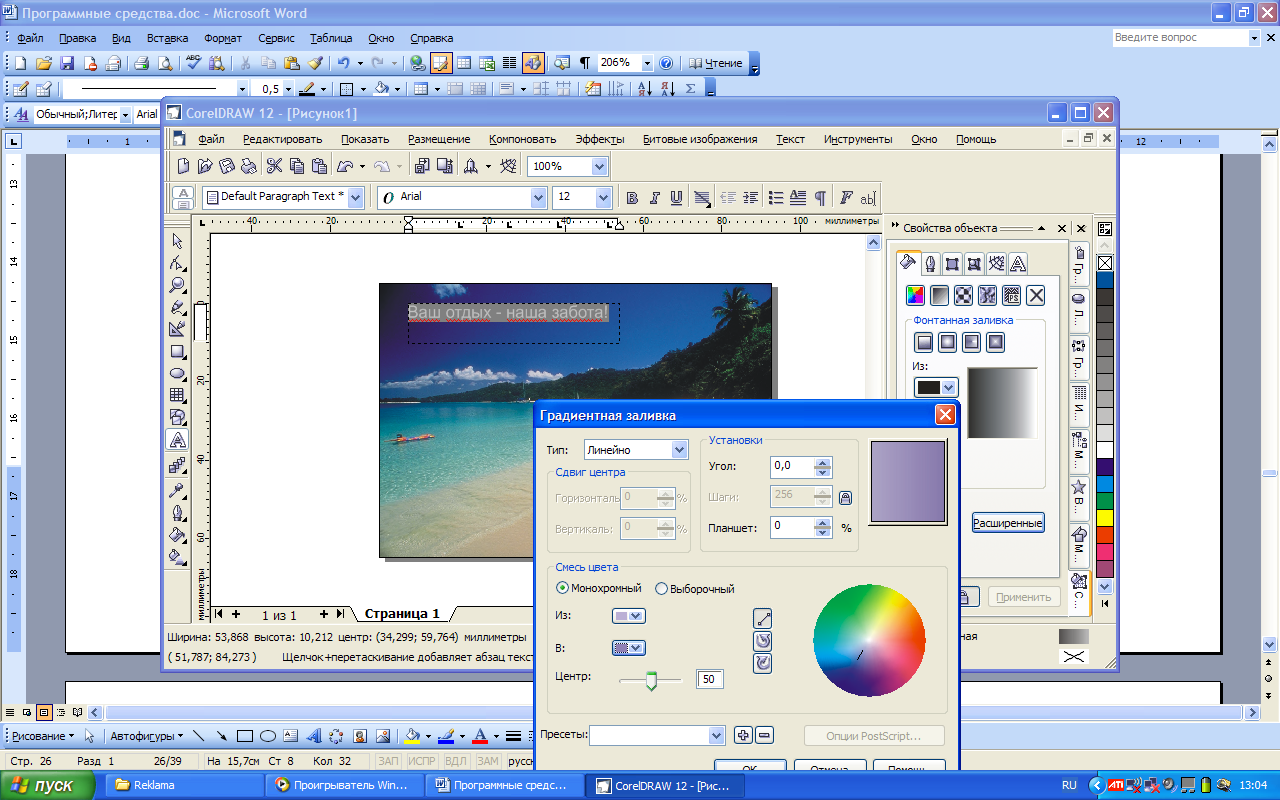Image resolution: width=1280 pixels, height=800 pixels.
Task: Select the Text tool in CorelDRAW toolbox
Action: point(178,439)
